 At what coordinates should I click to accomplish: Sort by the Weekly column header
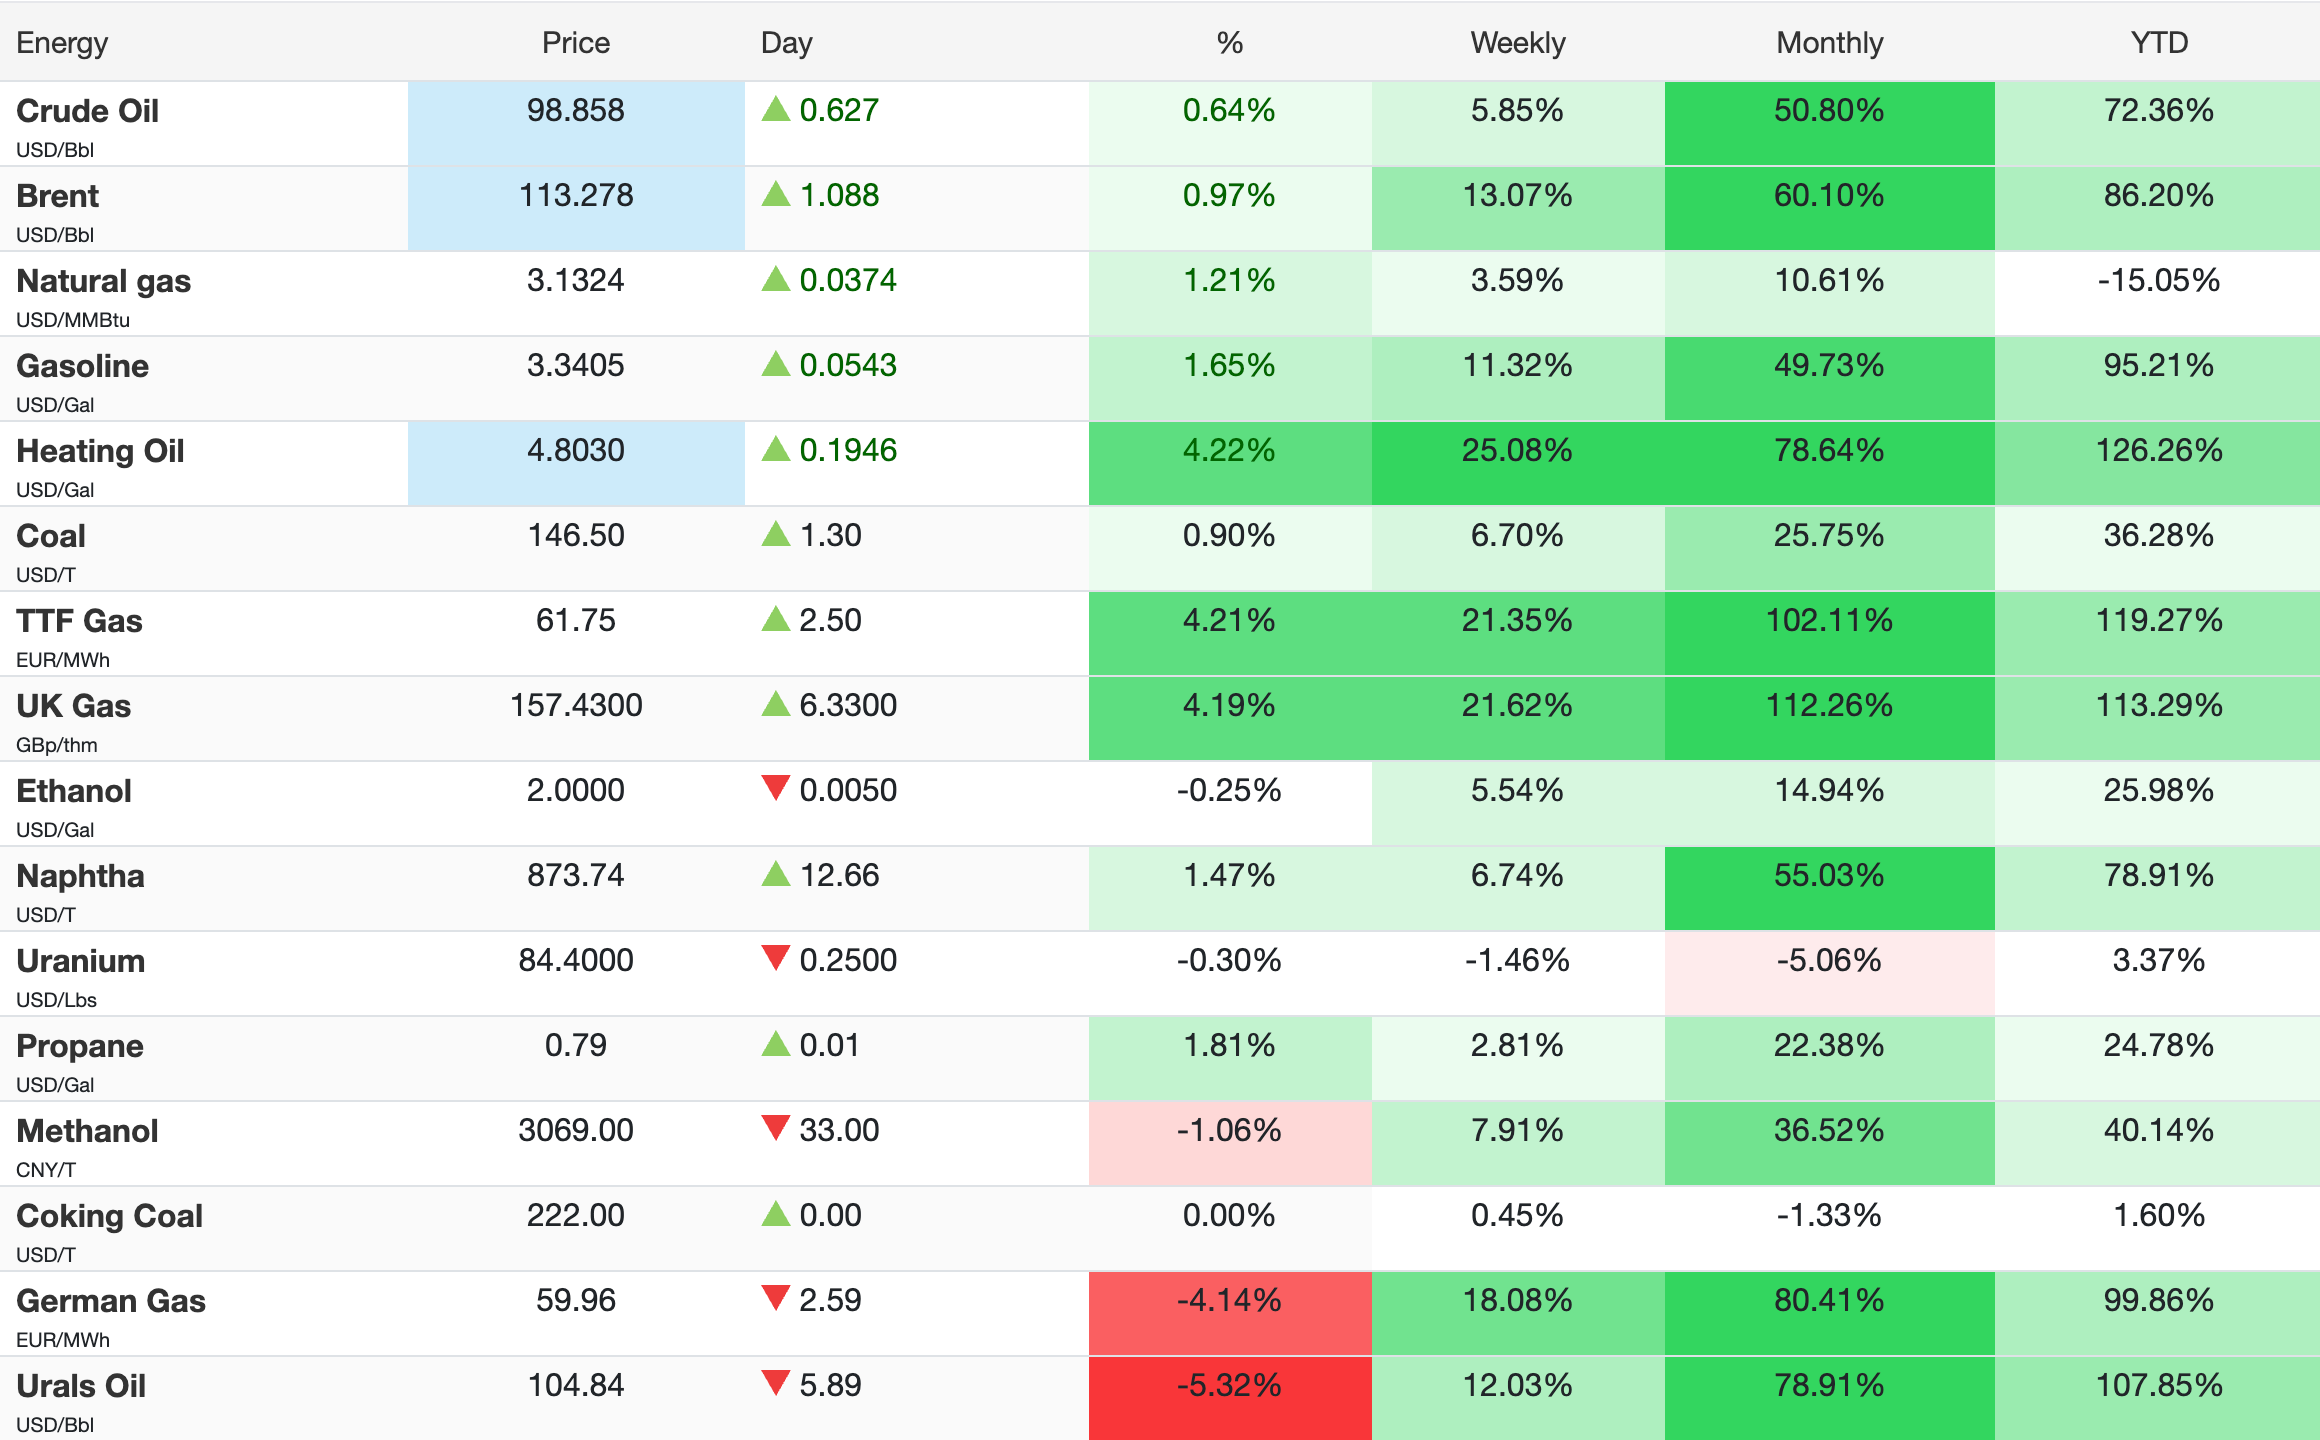1517,43
